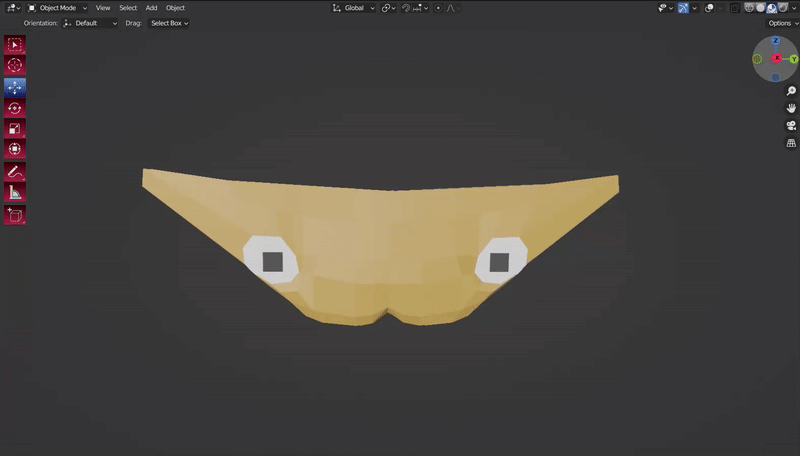Toggle X-ray view button
The height and width of the screenshot is (456, 800).
pyautogui.click(x=735, y=8)
